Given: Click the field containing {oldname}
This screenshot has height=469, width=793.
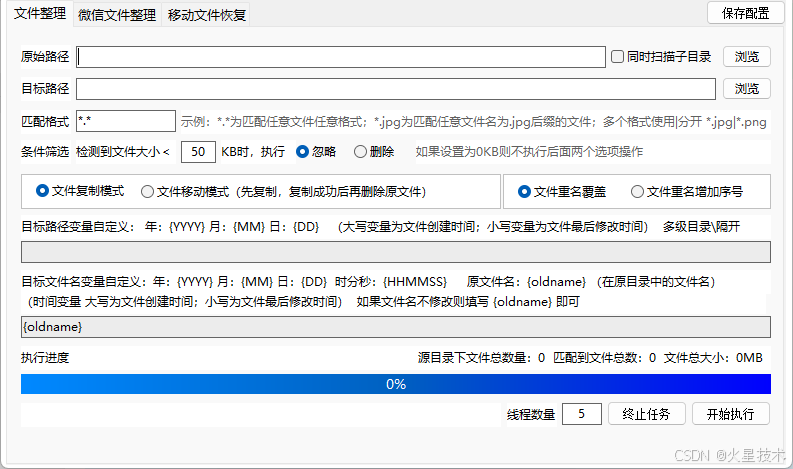Looking at the screenshot, I should [396, 327].
